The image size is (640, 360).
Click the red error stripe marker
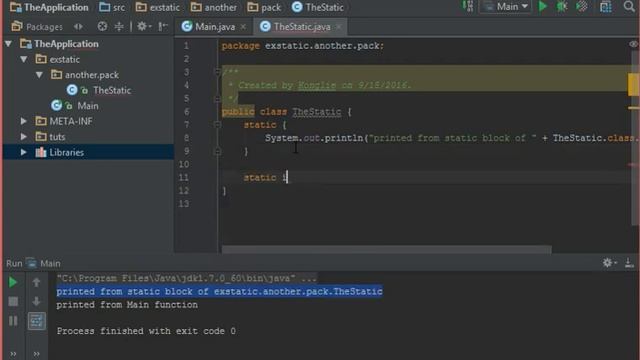point(633,165)
